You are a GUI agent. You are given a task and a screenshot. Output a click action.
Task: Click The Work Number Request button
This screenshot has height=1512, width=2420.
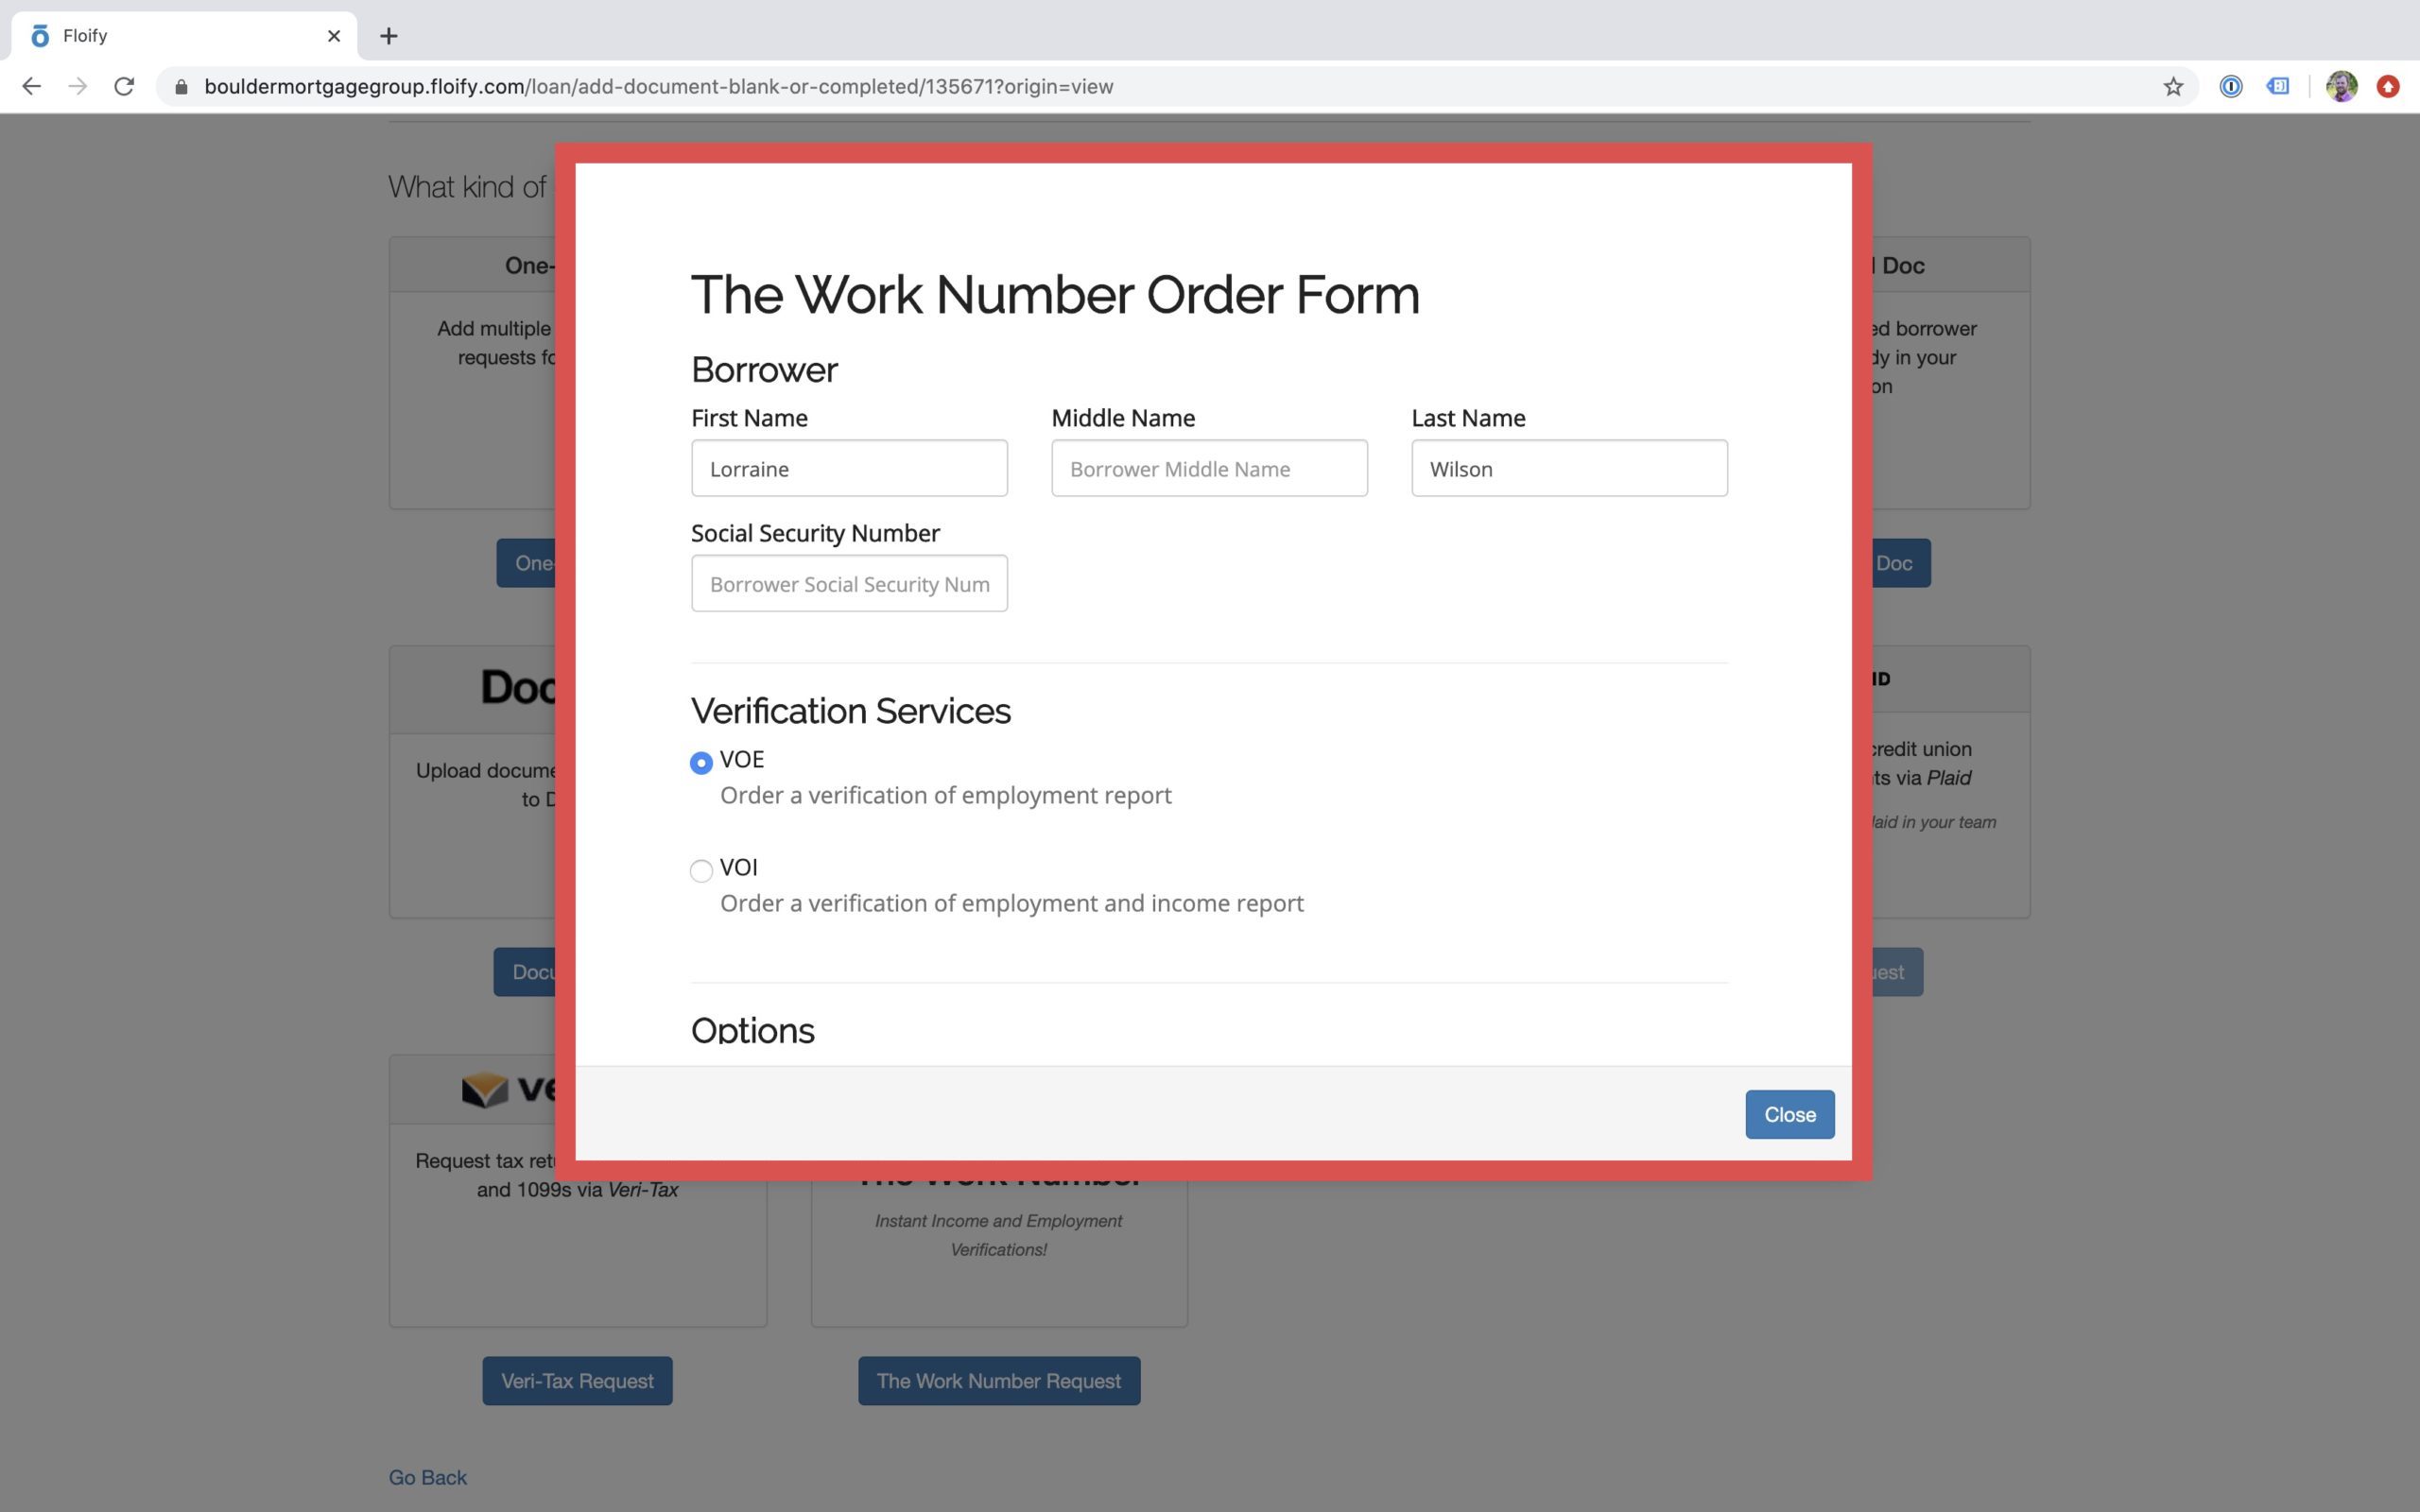click(998, 1380)
